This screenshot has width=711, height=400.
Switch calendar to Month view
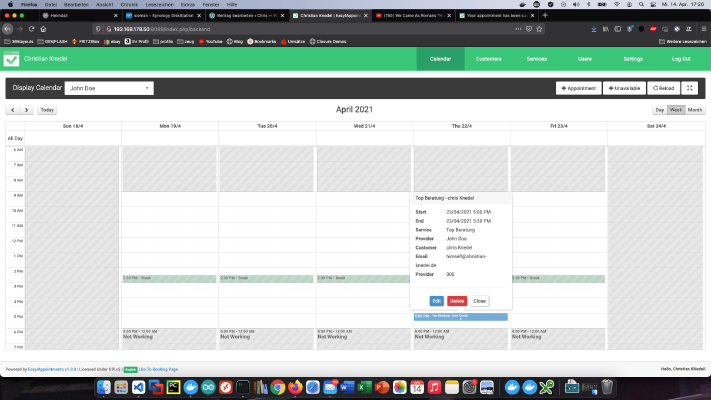pos(695,110)
